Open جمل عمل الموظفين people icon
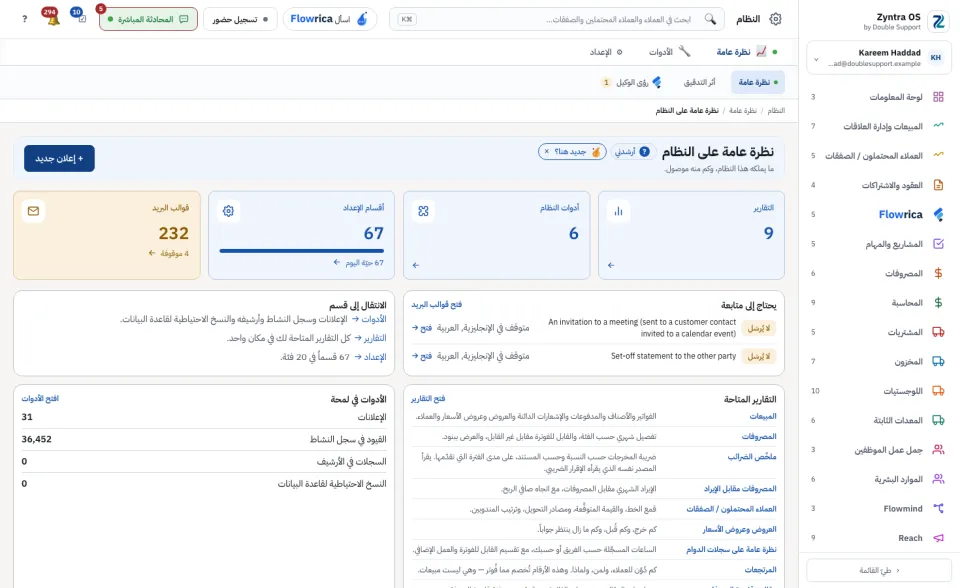The image size is (960, 588). tap(938, 450)
